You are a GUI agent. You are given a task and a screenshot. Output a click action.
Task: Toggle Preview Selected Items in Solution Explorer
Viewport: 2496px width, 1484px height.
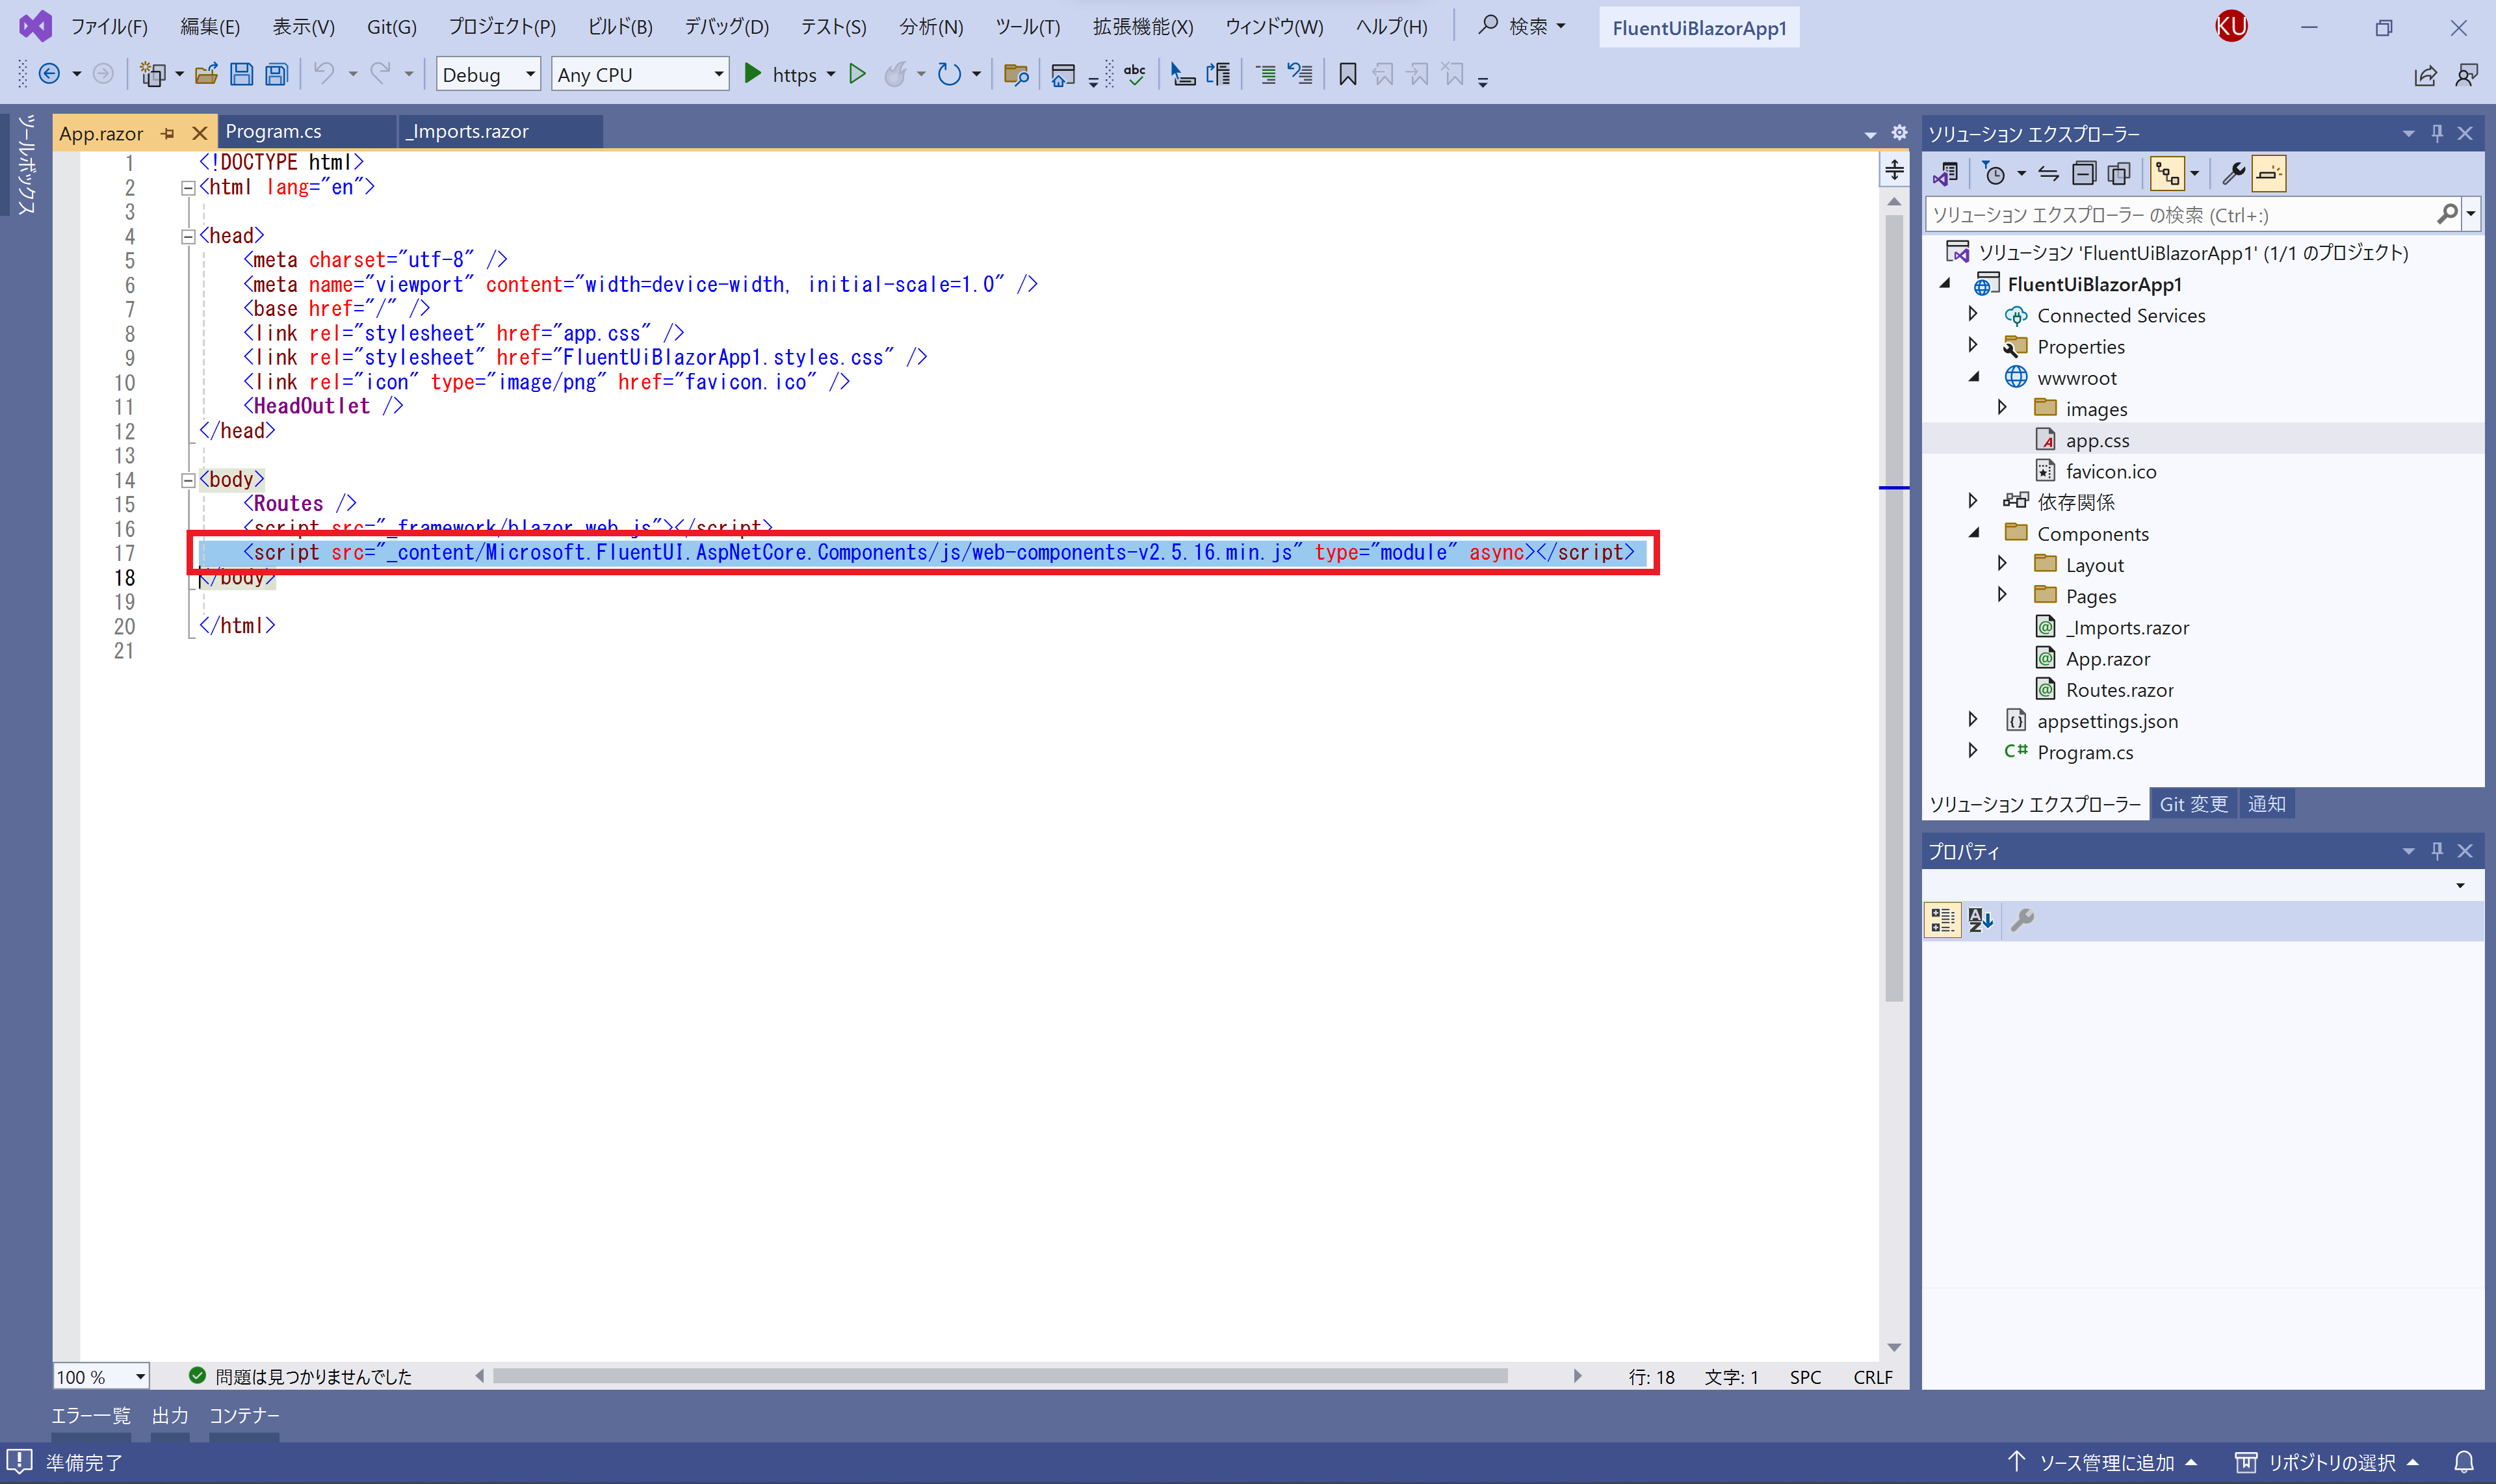tap(2269, 174)
